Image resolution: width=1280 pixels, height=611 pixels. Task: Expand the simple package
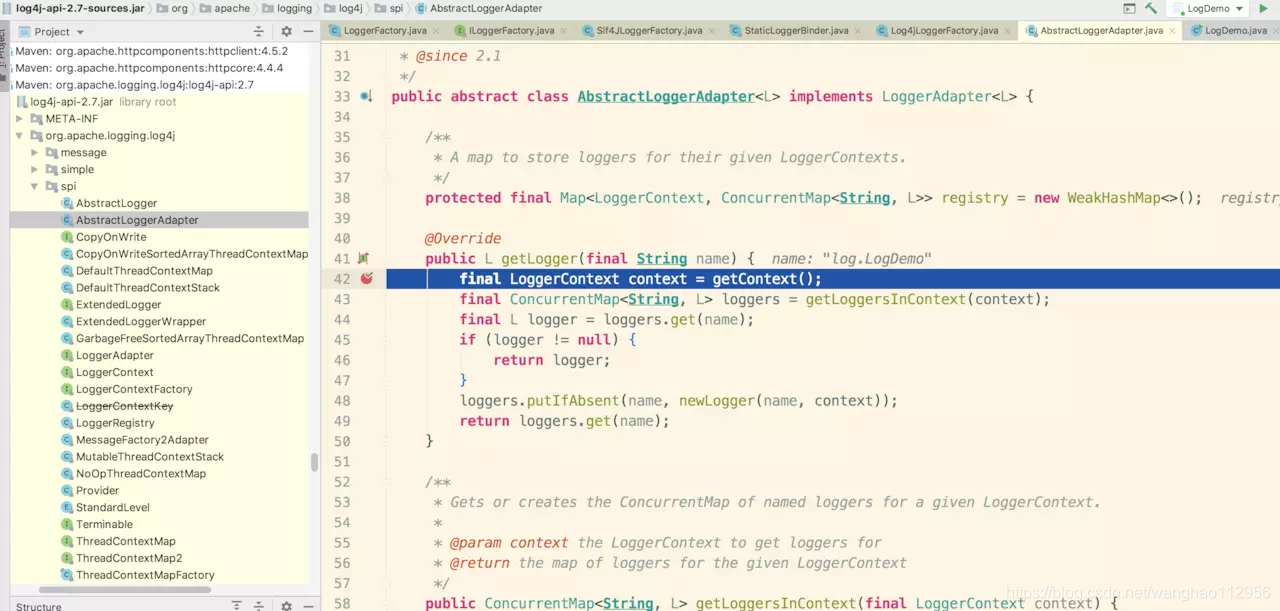tap(34, 169)
